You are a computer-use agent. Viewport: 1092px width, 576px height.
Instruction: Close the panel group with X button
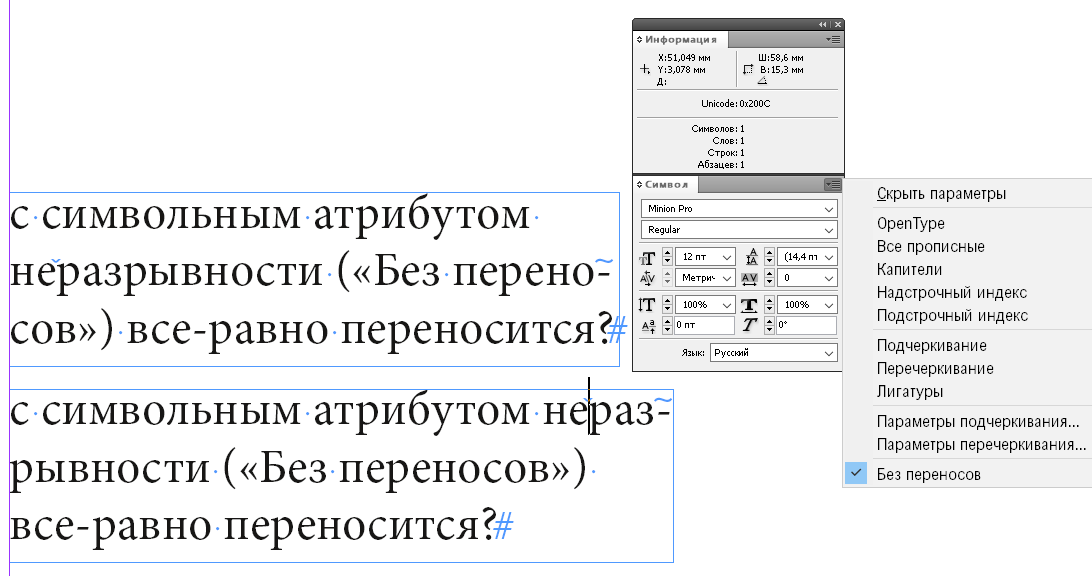[837, 24]
